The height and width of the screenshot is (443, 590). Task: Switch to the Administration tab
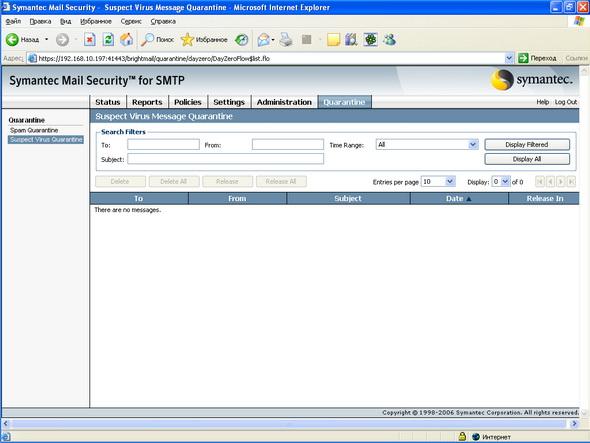tap(284, 102)
